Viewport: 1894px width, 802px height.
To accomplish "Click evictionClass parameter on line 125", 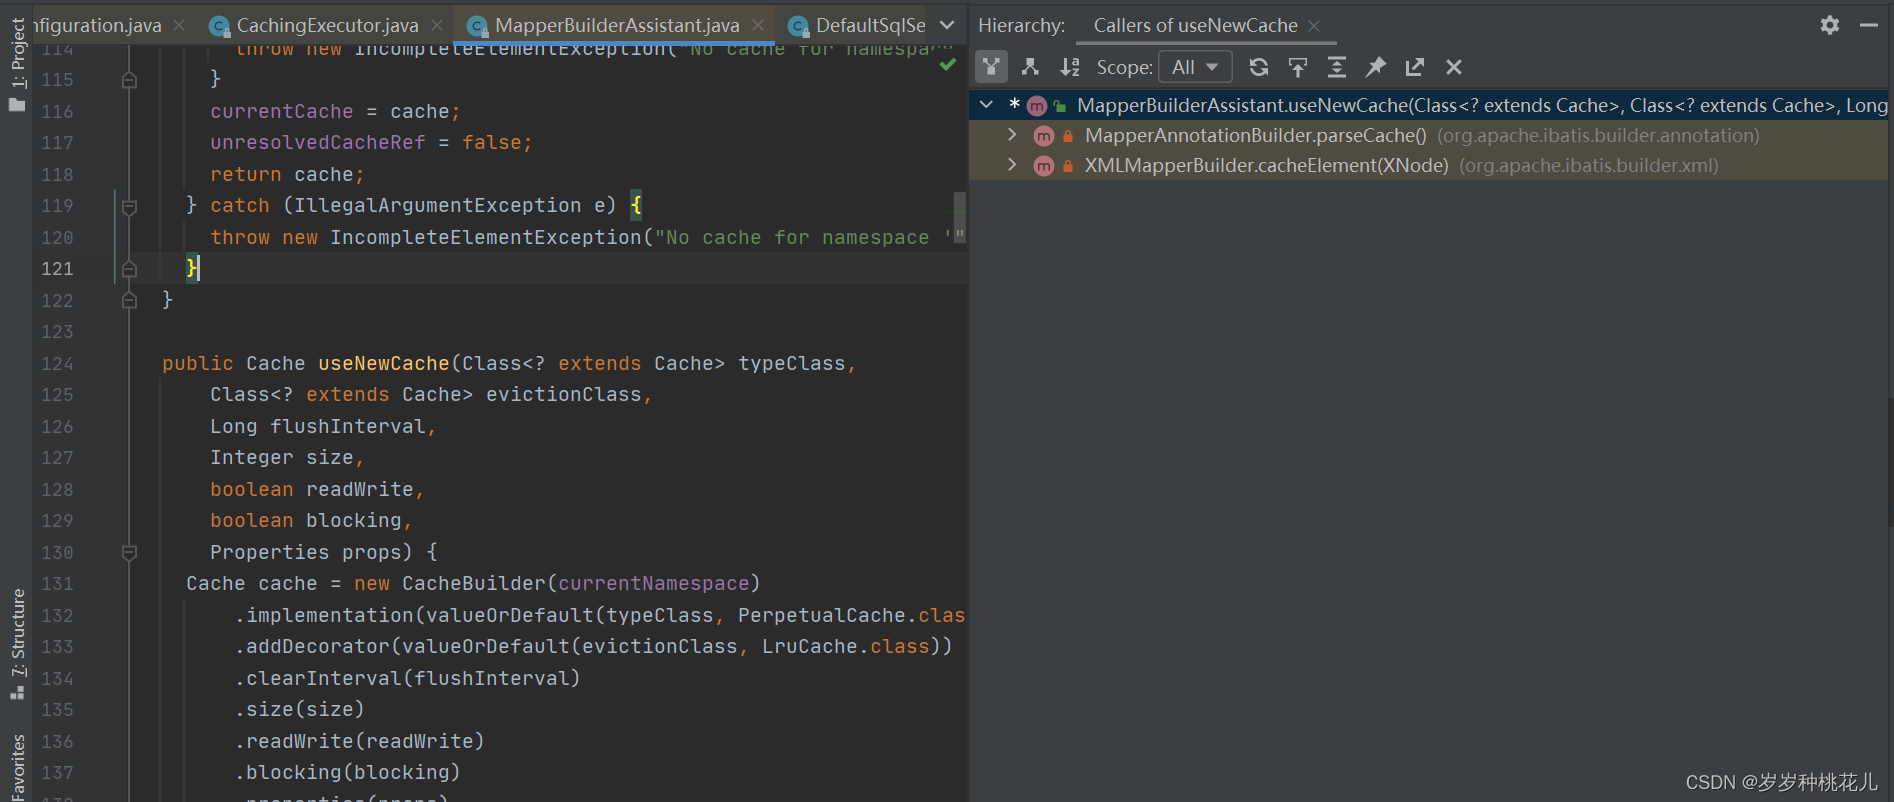I will pos(564,394).
